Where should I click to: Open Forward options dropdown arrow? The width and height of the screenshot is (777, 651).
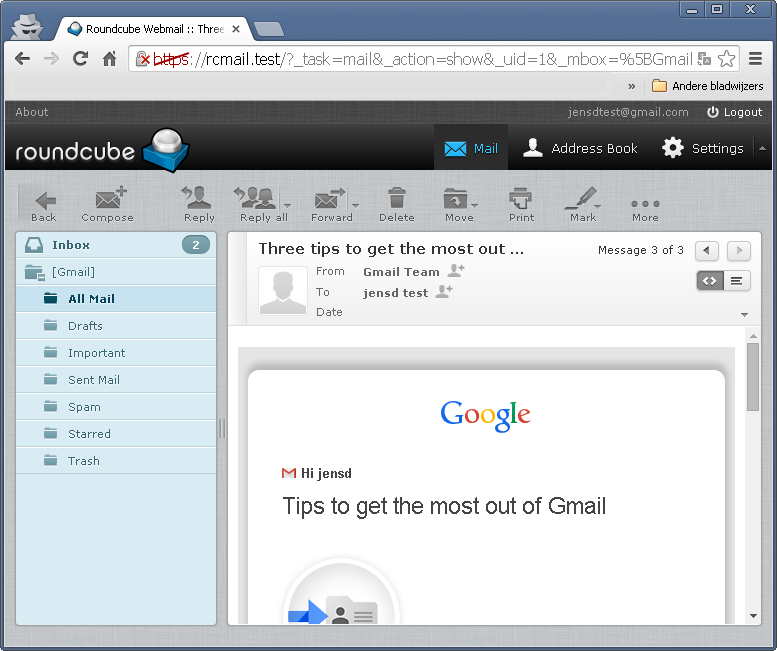[x=355, y=205]
